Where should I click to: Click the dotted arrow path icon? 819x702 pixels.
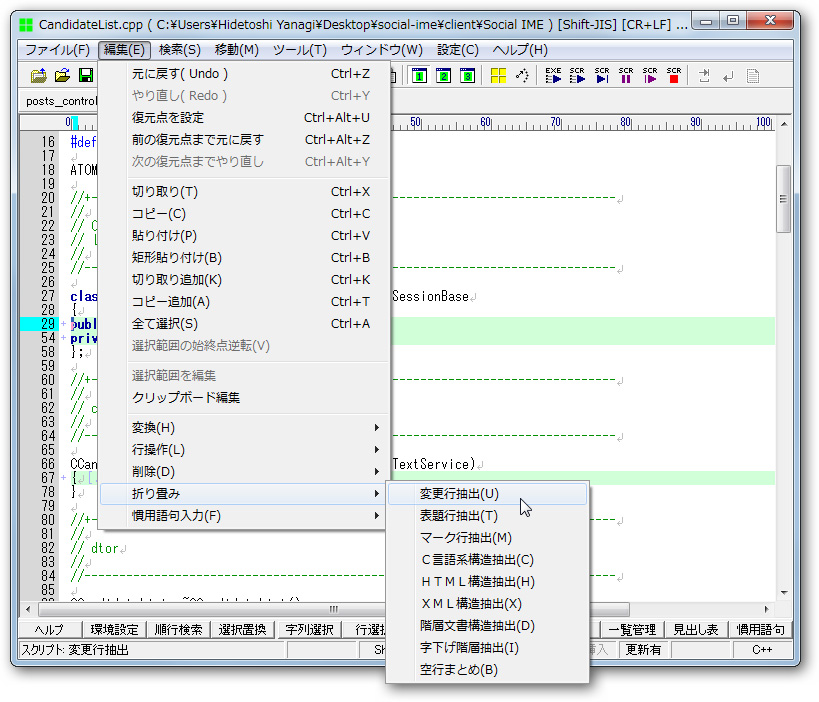[x=522, y=76]
